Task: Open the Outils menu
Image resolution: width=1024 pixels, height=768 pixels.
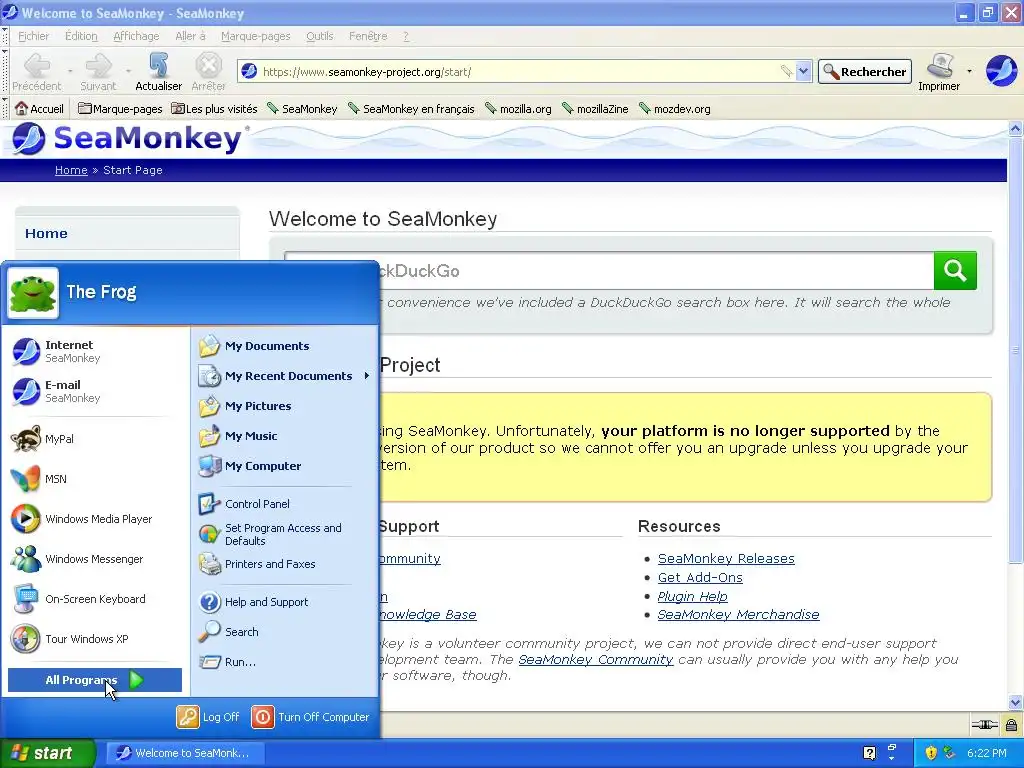Action: [x=319, y=36]
